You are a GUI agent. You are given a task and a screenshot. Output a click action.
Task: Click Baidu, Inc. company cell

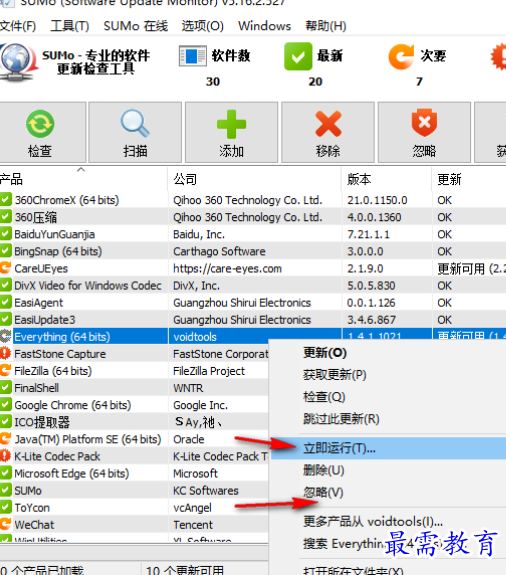pyautogui.click(x=199, y=234)
